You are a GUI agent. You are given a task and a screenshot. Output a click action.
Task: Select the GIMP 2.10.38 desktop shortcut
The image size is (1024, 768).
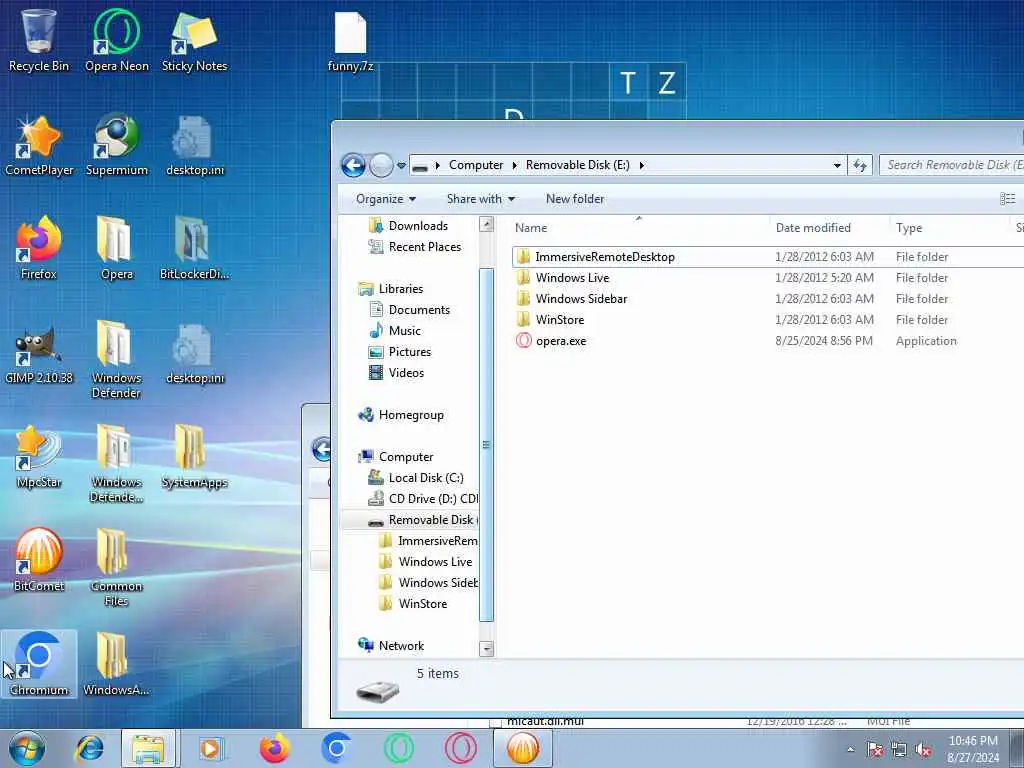39,353
